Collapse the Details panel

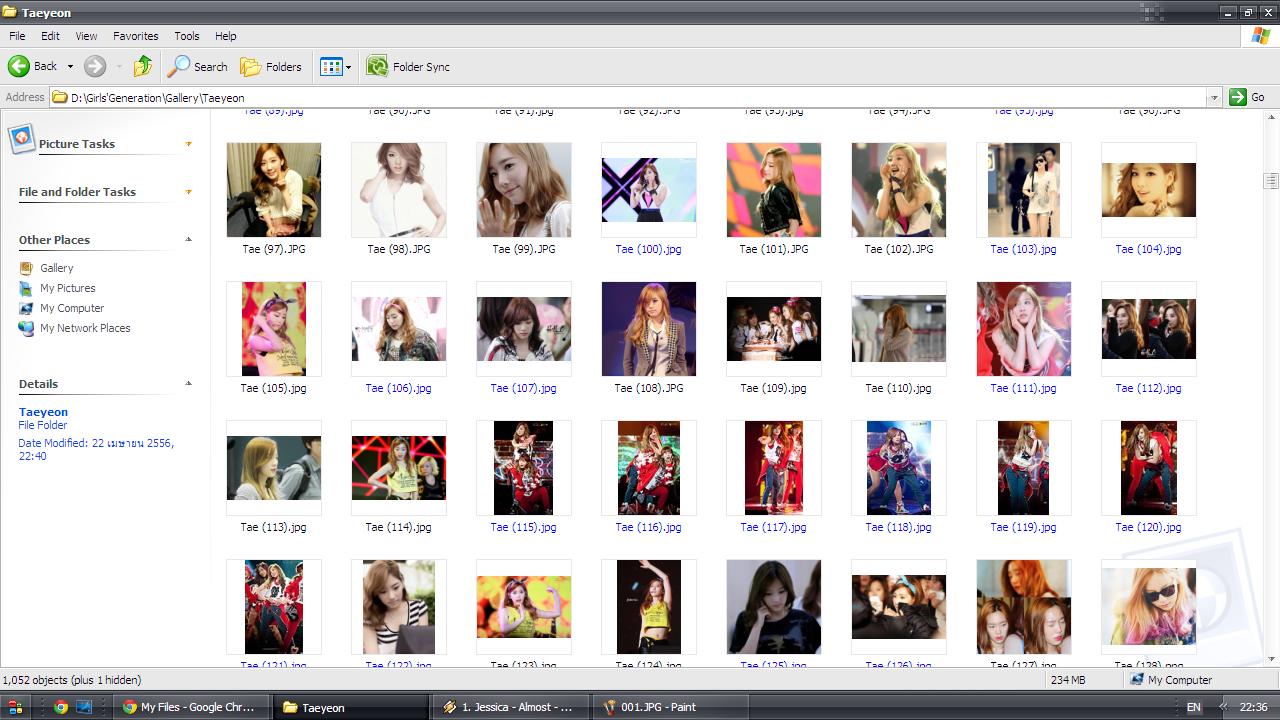tap(188, 384)
